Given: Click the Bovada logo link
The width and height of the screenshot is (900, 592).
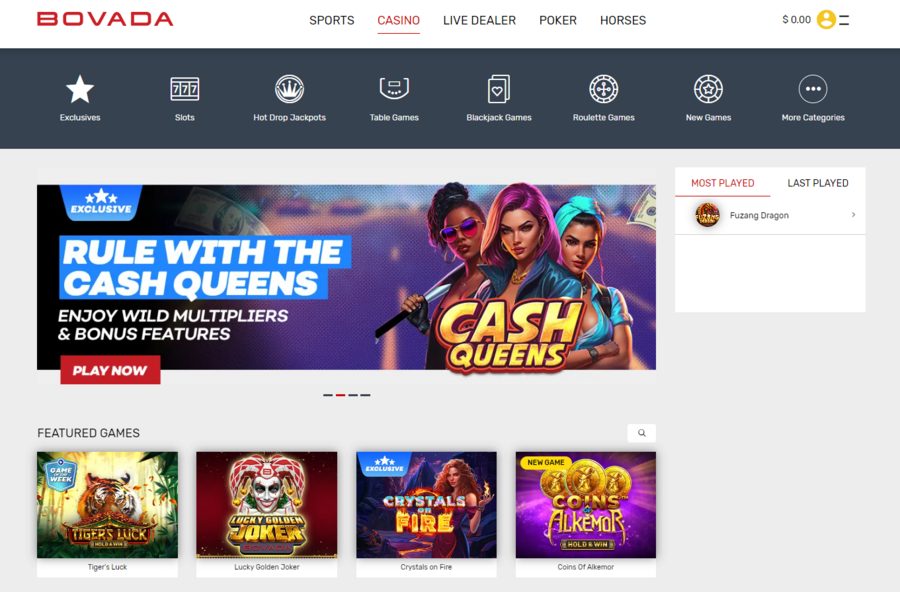Looking at the screenshot, I should pos(105,19).
